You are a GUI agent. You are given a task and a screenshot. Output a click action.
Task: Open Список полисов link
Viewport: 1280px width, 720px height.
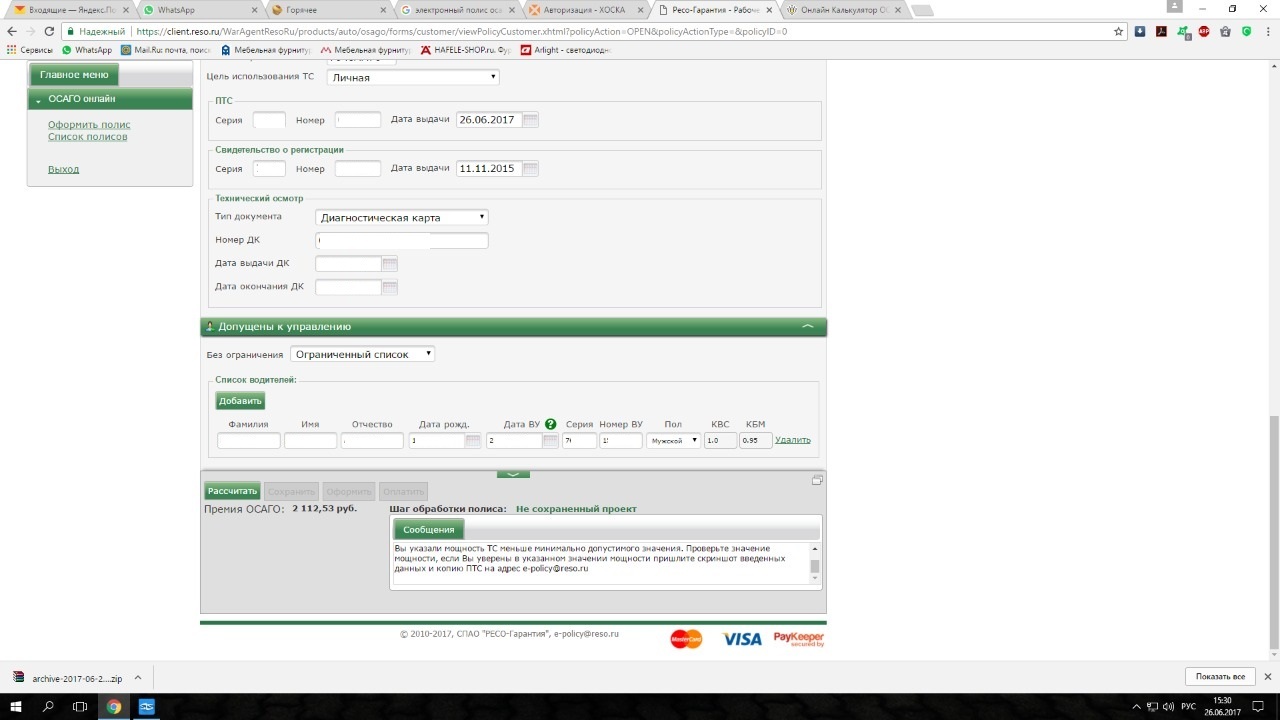[87, 137]
